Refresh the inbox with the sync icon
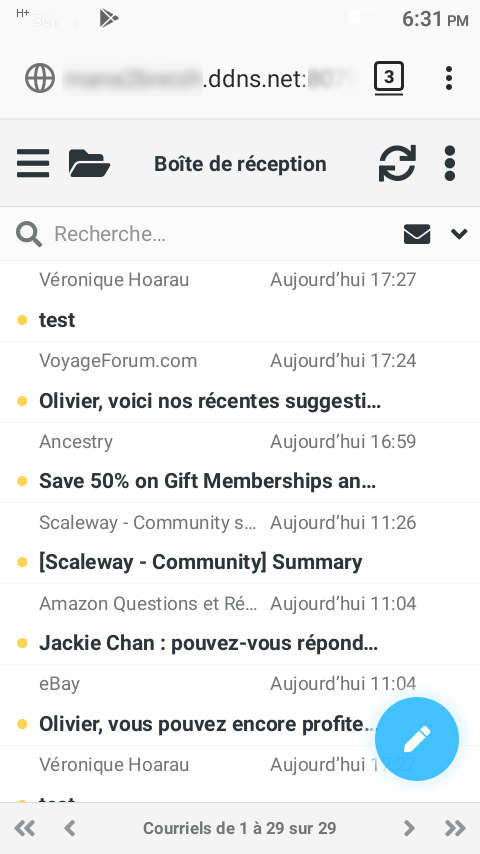This screenshot has width=480, height=854. (397, 163)
